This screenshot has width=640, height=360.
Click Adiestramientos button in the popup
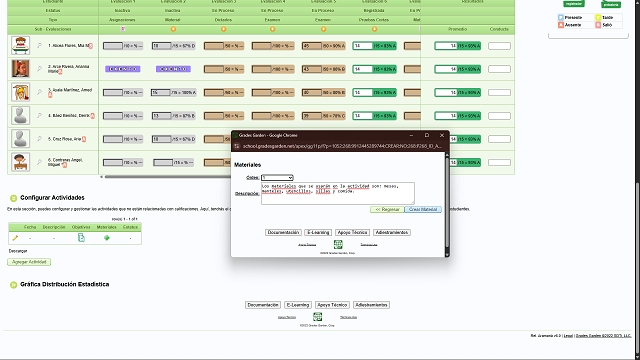(392, 232)
